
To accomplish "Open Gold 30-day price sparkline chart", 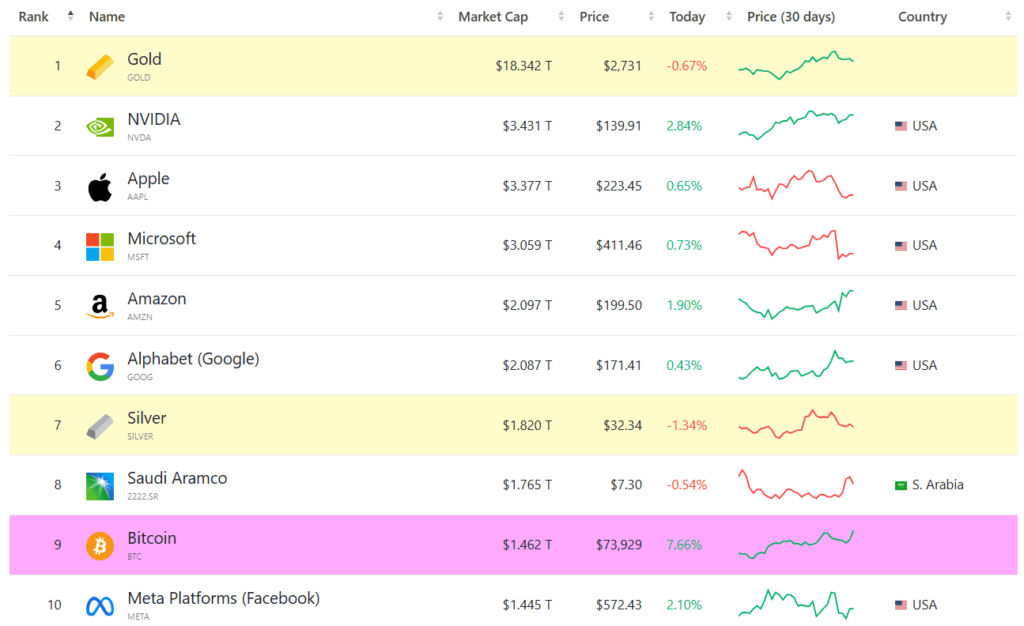I will click(796, 65).
